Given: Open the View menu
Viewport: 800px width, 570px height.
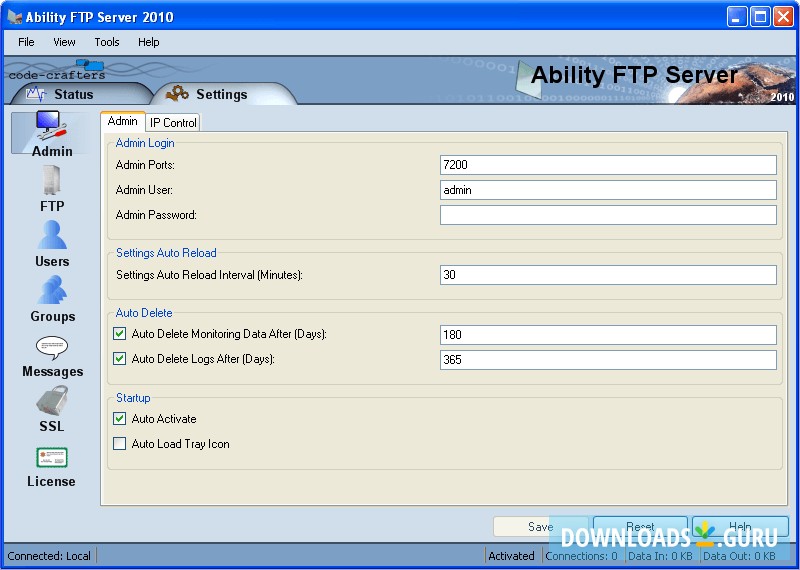Looking at the screenshot, I should click(x=64, y=42).
